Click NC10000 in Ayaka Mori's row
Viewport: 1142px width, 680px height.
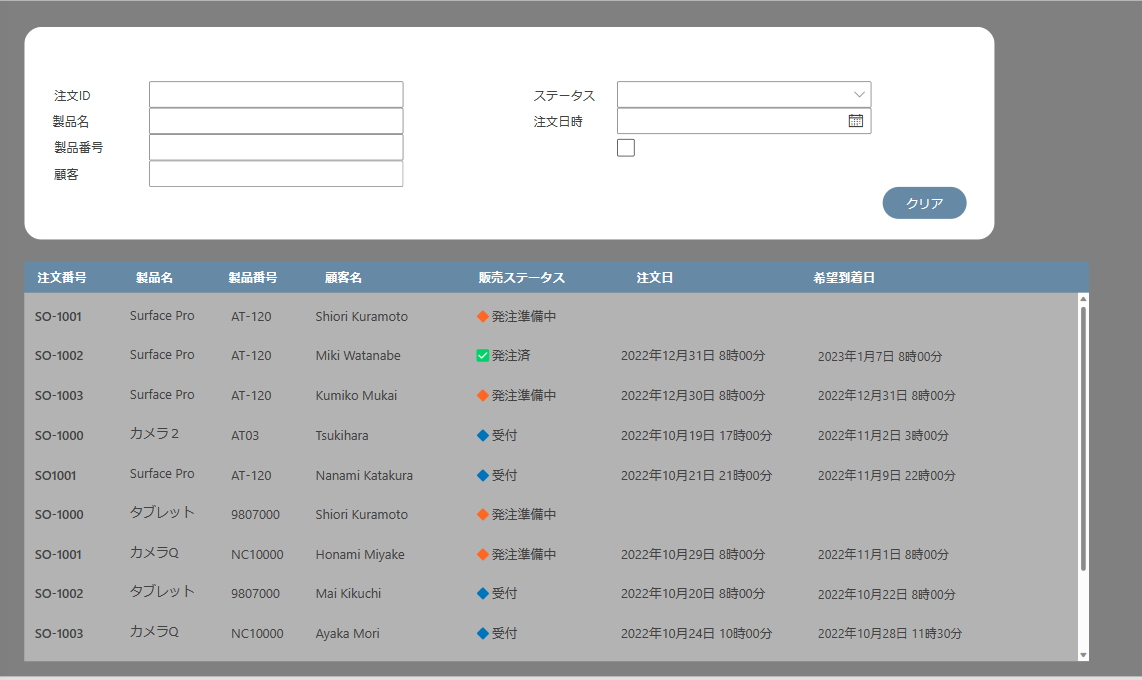pos(257,633)
